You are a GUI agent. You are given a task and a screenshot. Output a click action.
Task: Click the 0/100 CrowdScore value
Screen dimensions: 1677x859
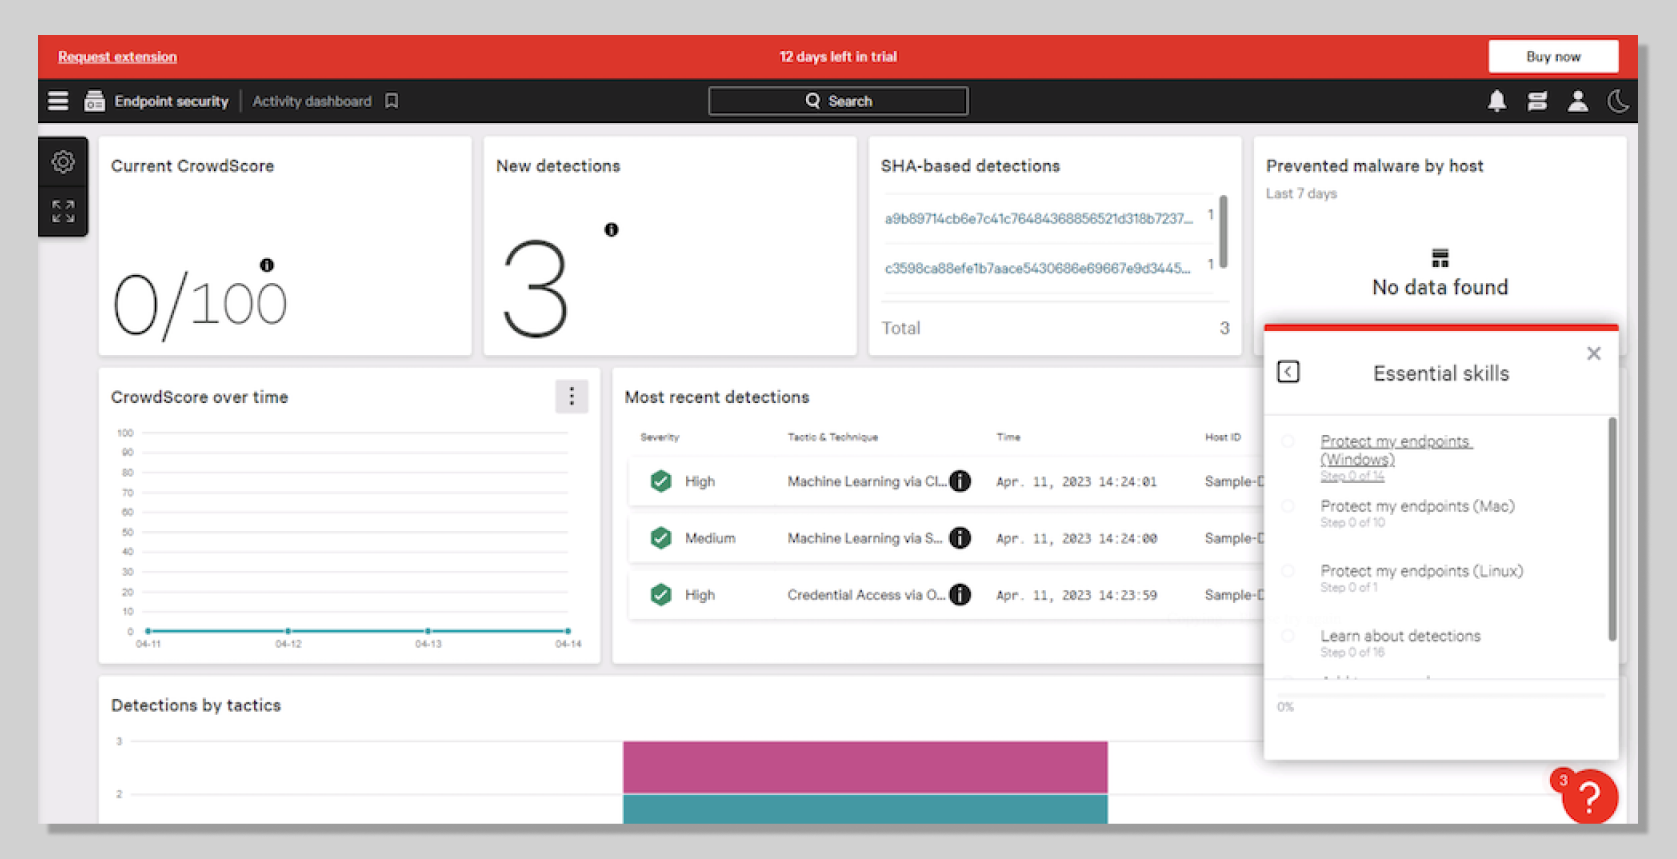point(200,304)
